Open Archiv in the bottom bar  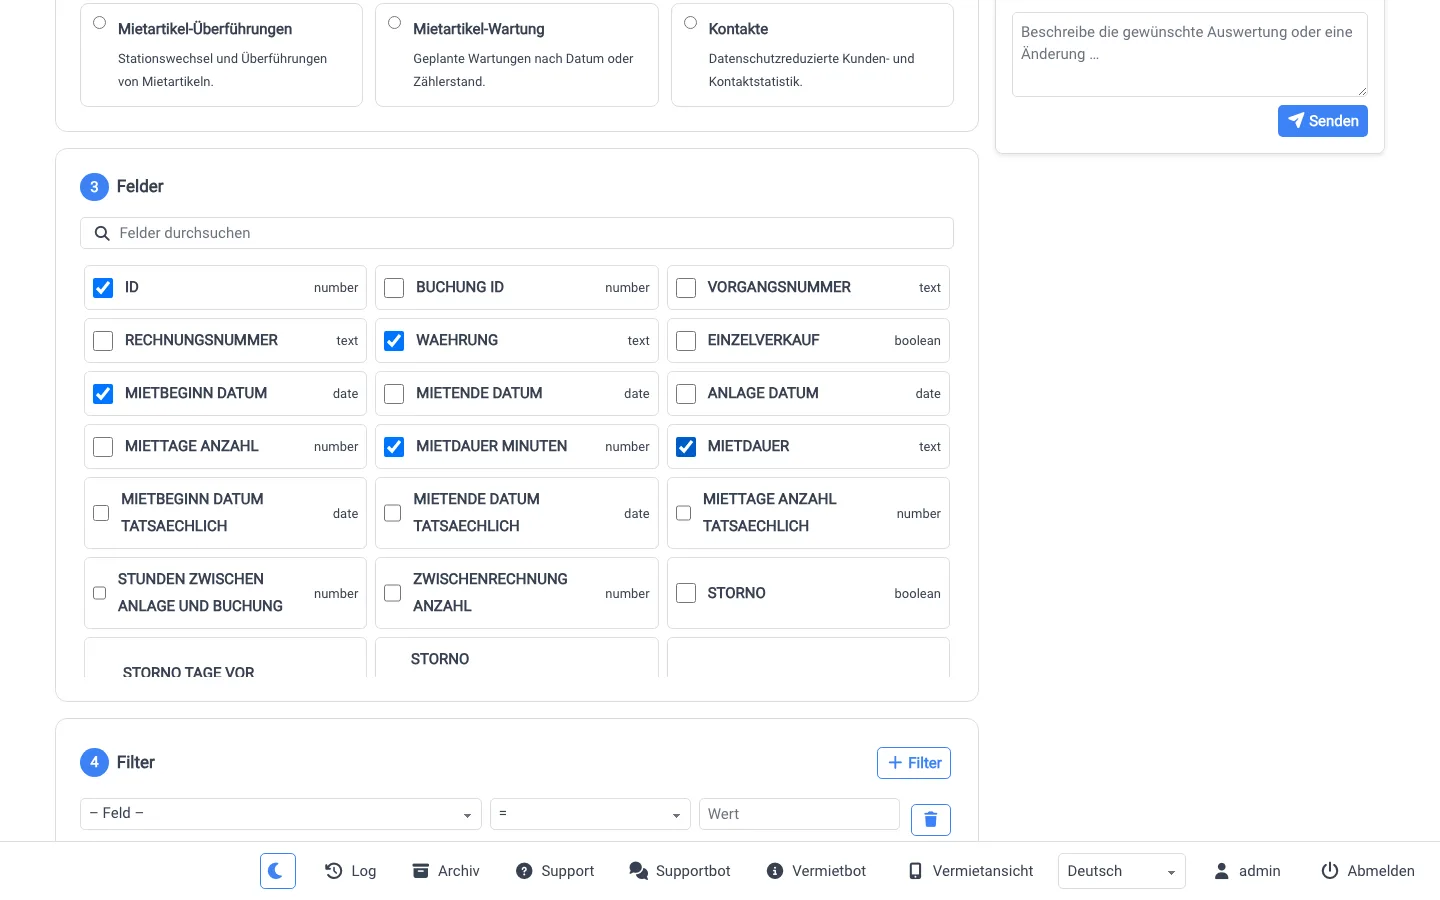coord(446,871)
